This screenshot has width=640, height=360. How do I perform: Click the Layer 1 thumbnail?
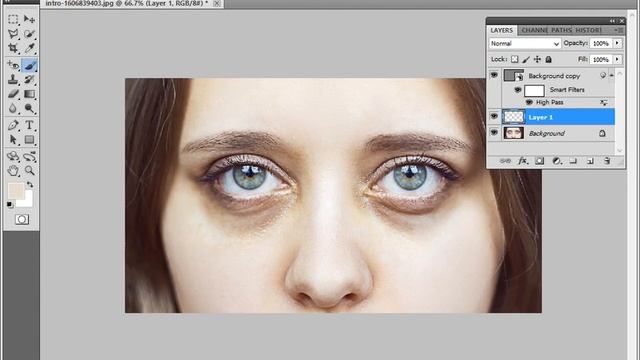tap(513, 117)
